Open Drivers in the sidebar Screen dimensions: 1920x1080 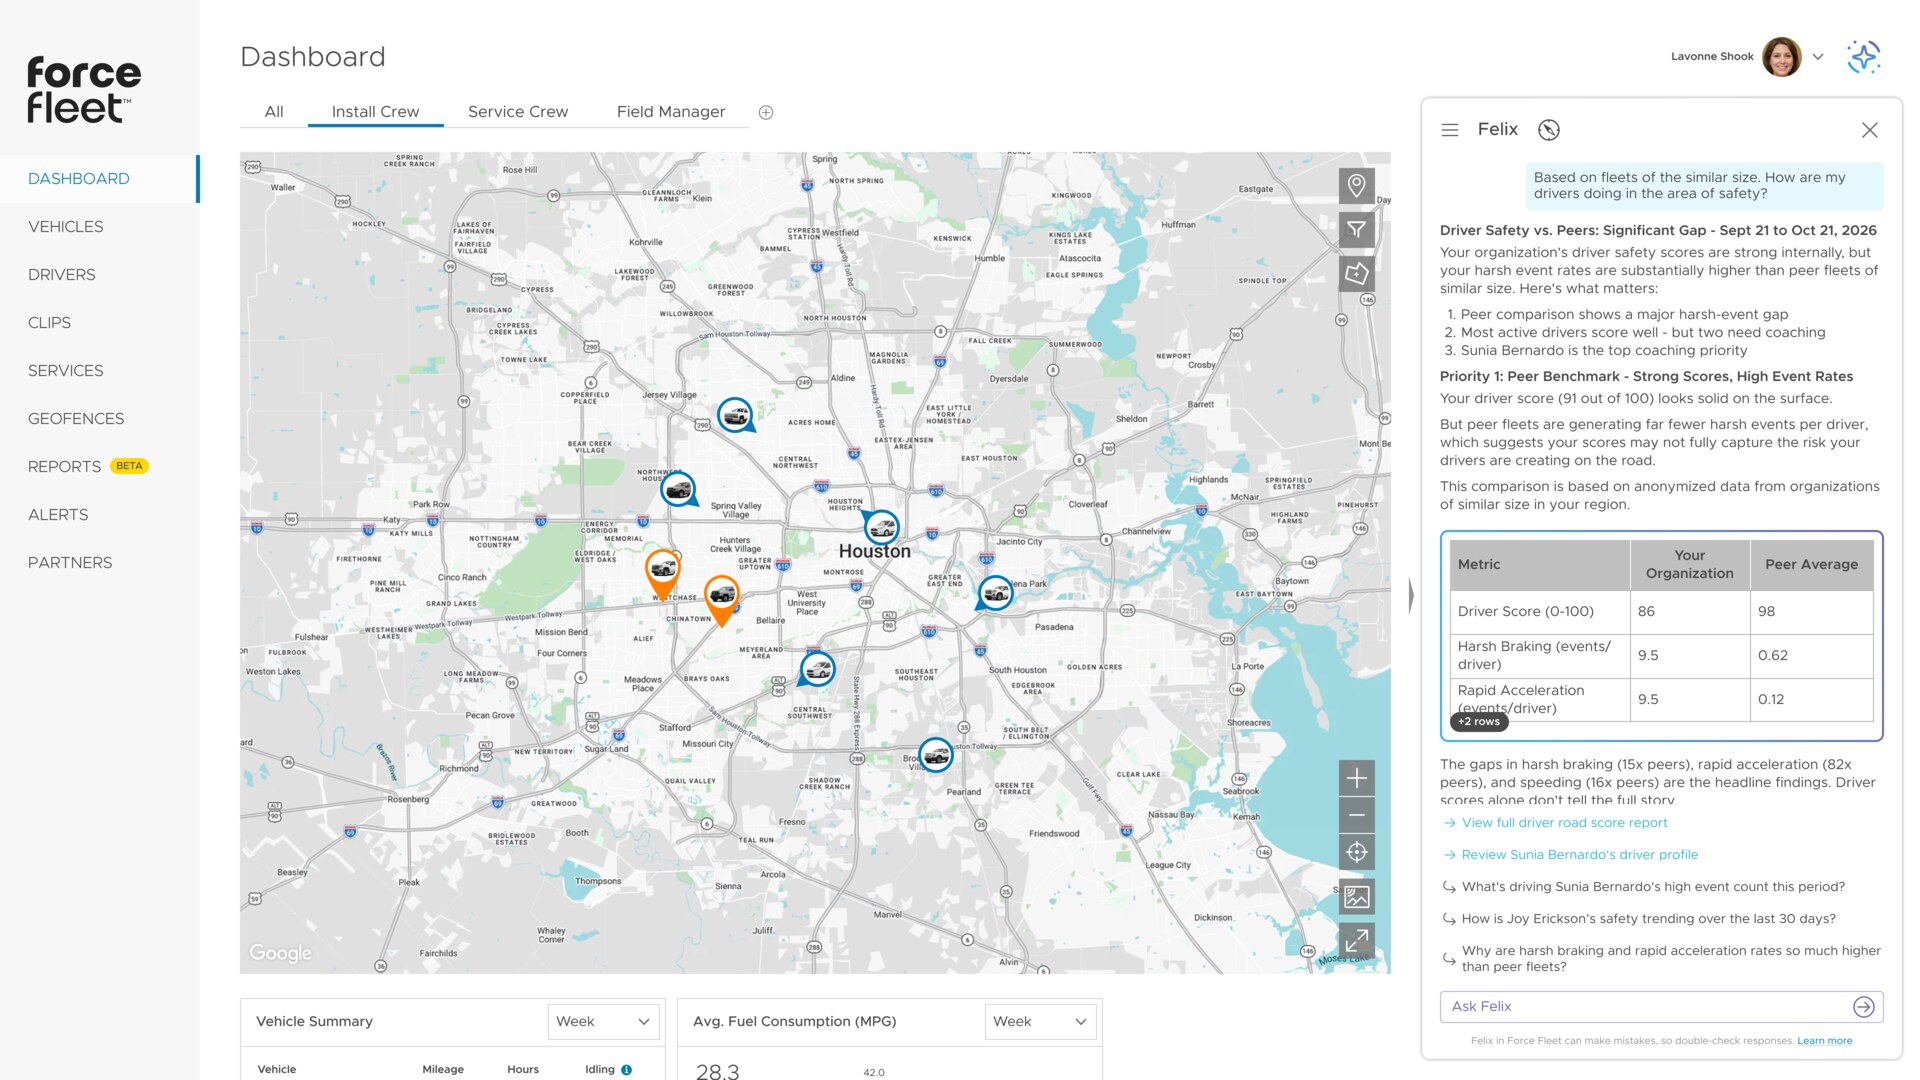pos(62,275)
